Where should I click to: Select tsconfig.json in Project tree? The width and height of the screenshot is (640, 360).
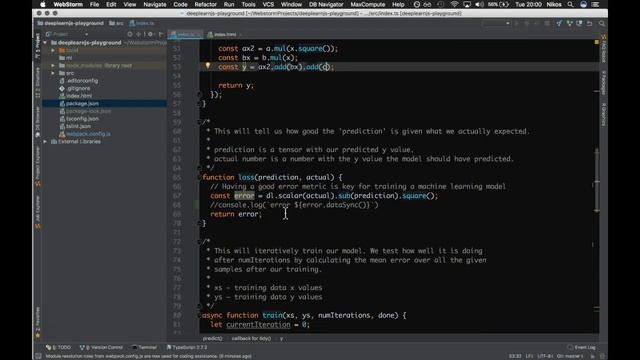[x=79, y=119]
